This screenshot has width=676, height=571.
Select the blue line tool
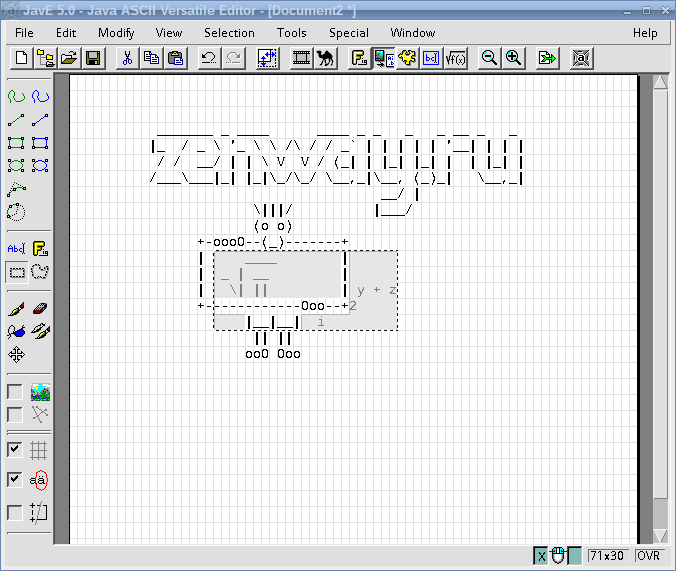point(40,120)
